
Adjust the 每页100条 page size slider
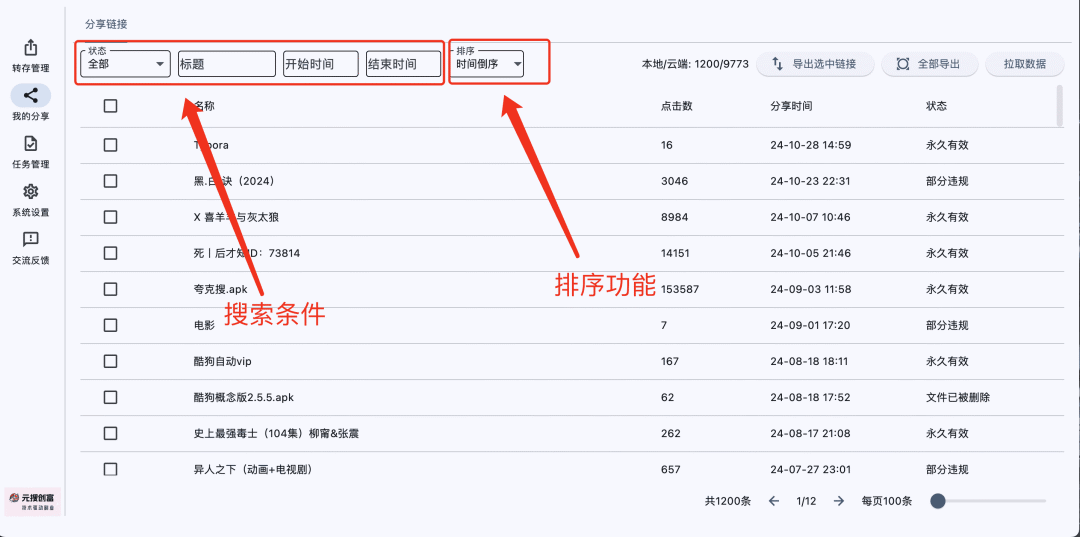[x=988, y=501]
